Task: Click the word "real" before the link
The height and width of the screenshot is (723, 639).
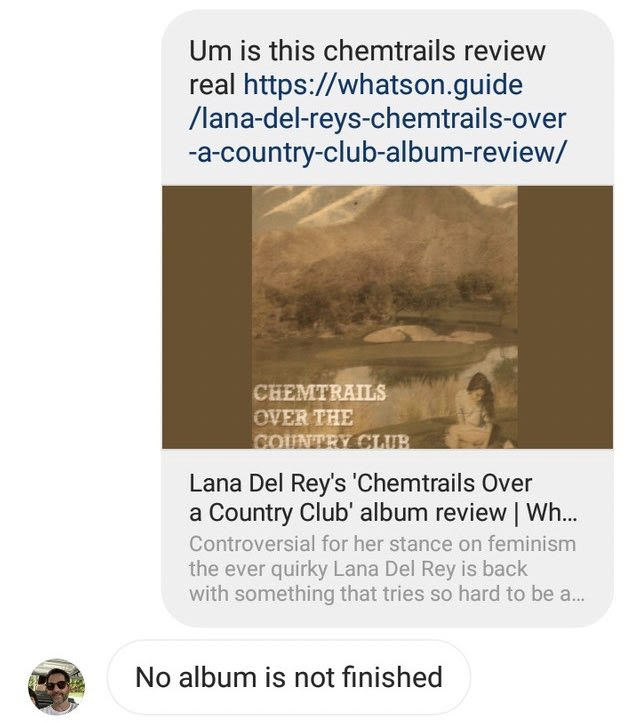Action: click(x=213, y=84)
